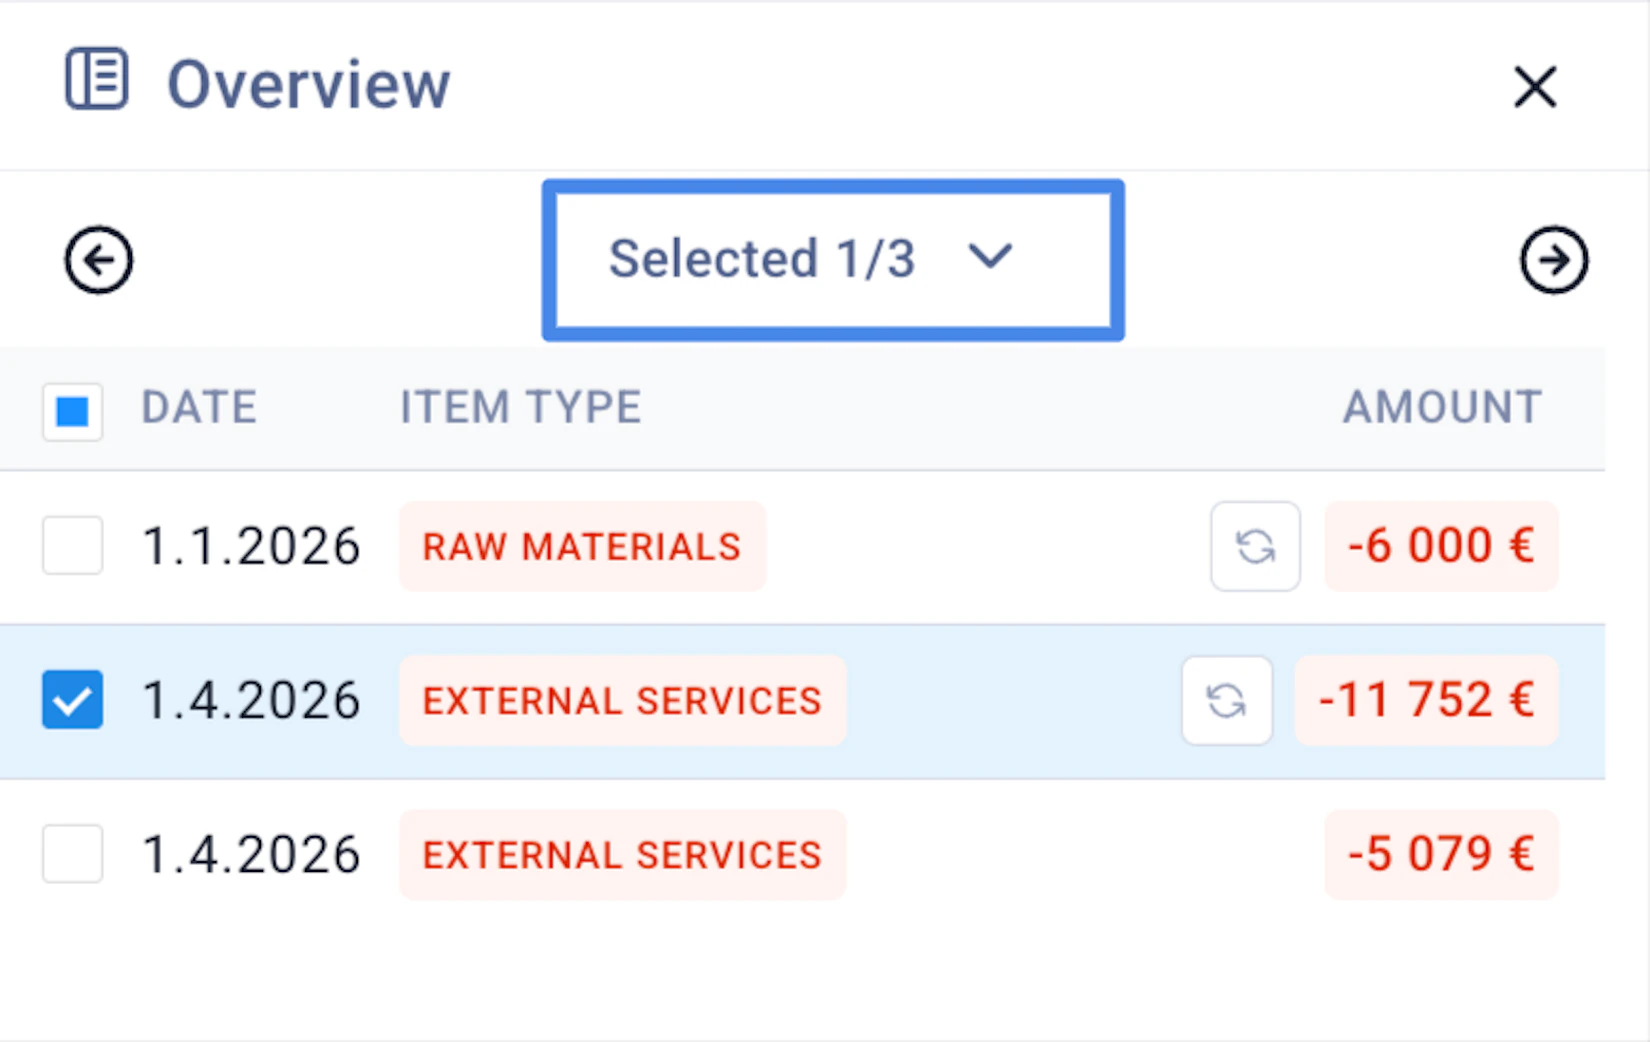Click the -6 000 € amount badge

pyautogui.click(x=1441, y=546)
